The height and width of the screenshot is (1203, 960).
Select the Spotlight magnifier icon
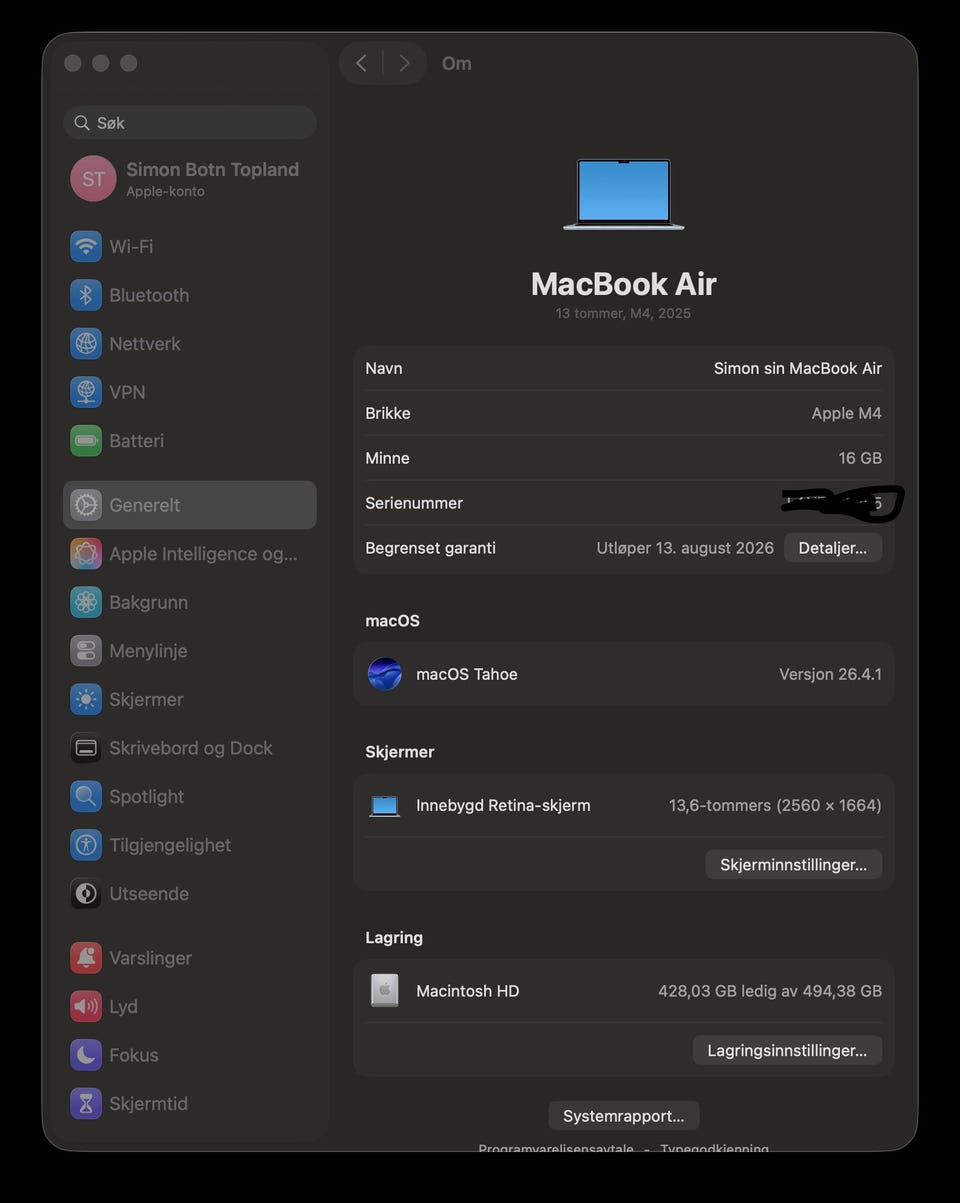(x=86, y=796)
